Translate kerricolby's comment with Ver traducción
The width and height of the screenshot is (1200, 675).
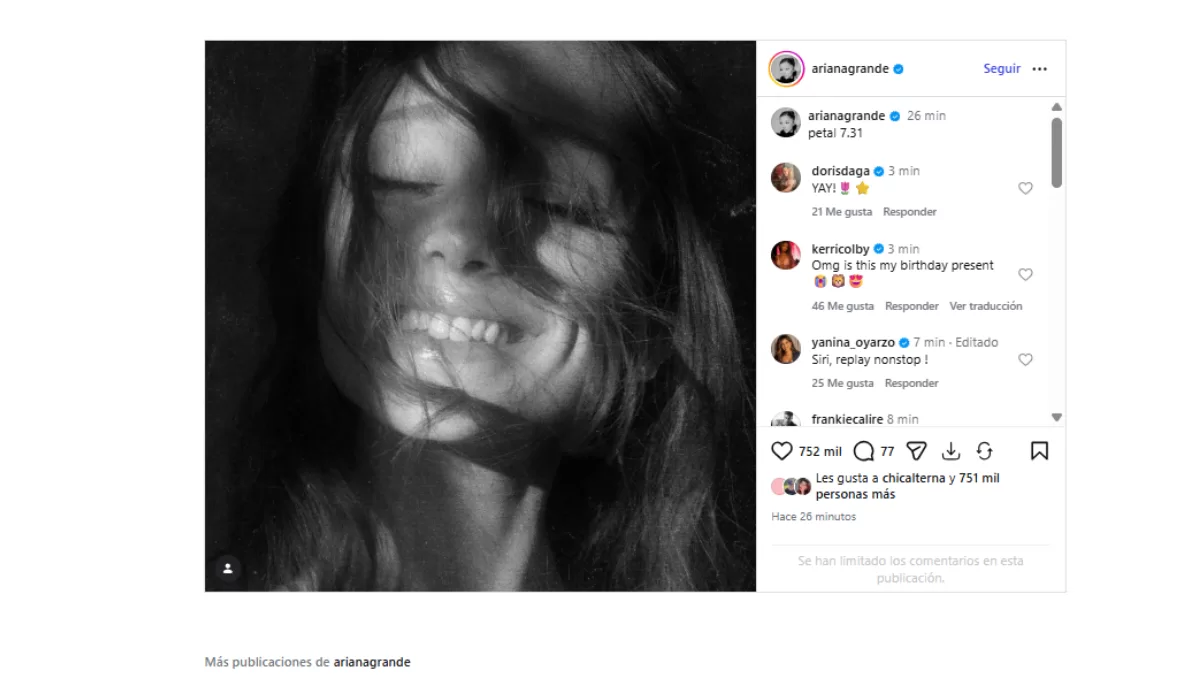[x=985, y=306]
